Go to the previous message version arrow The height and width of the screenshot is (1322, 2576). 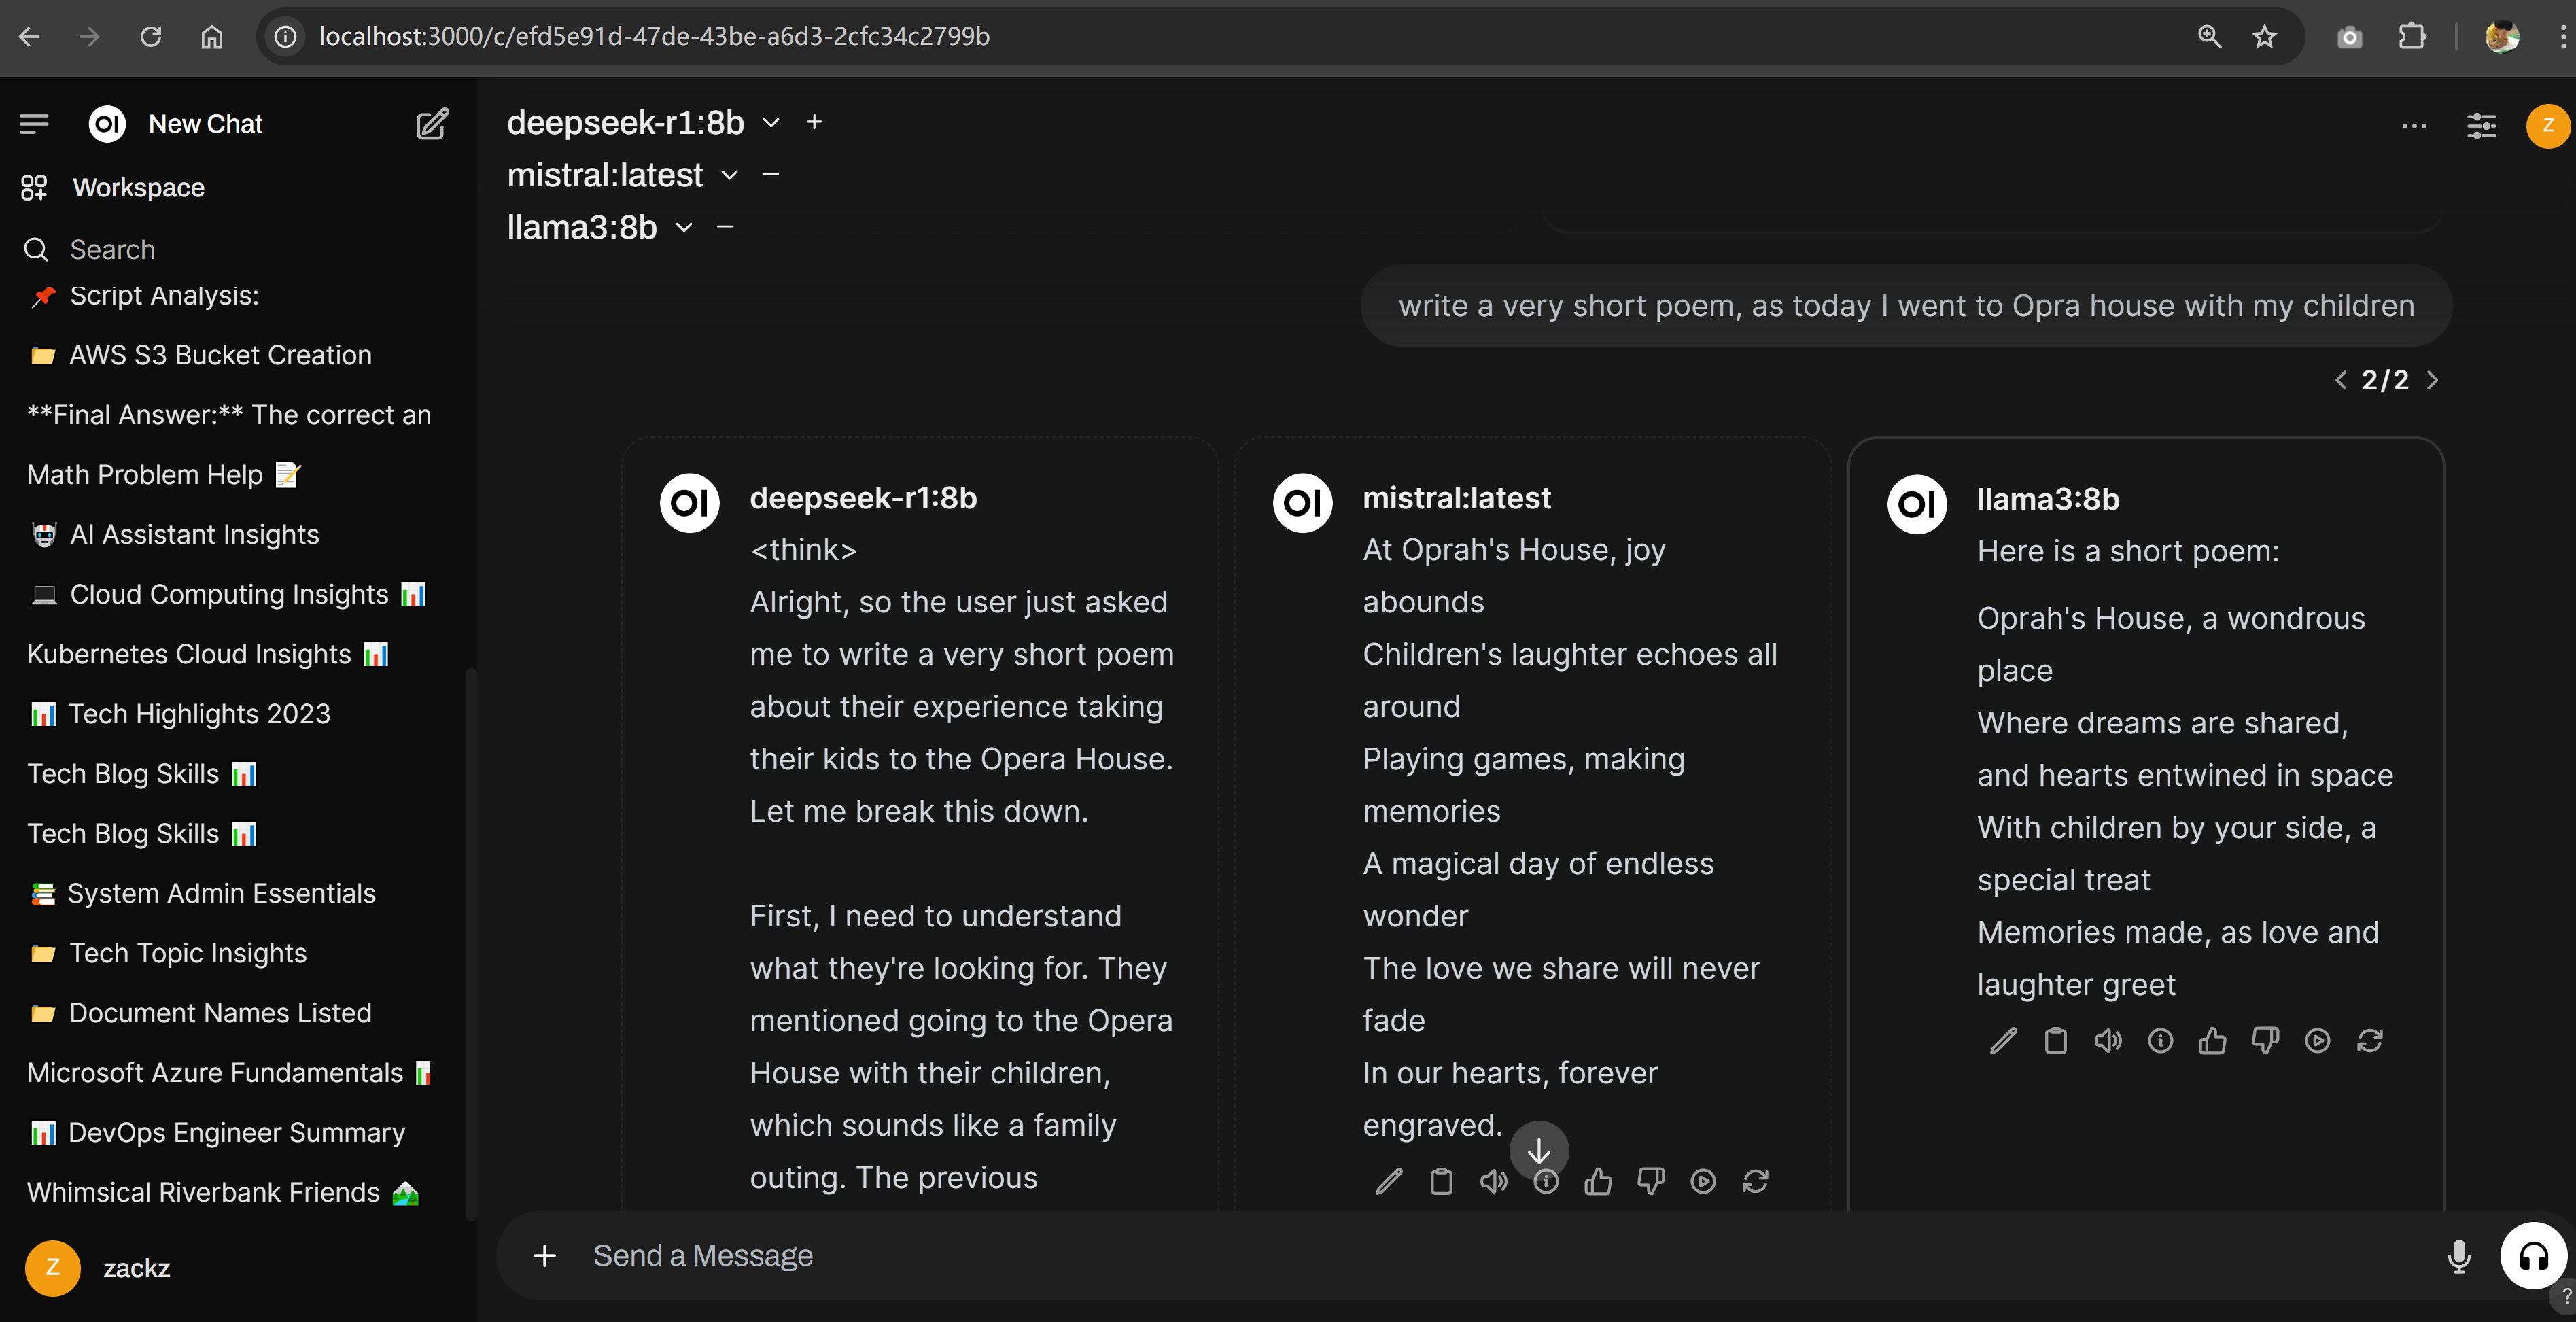[2341, 380]
